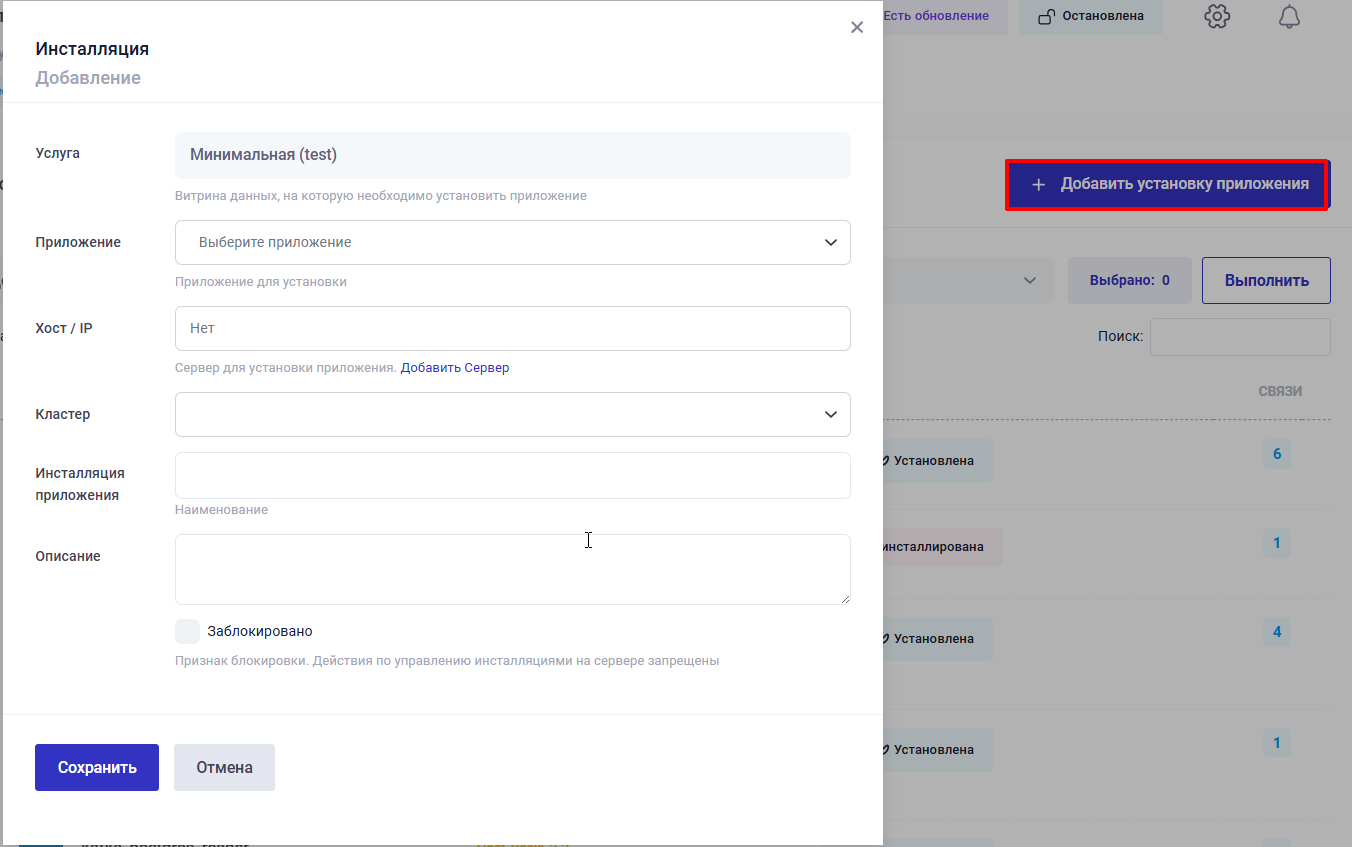Image resolution: width=1352 pixels, height=847 pixels.
Task: Click Добавить установку приложения button
Action: click(x=1168, y=185)
